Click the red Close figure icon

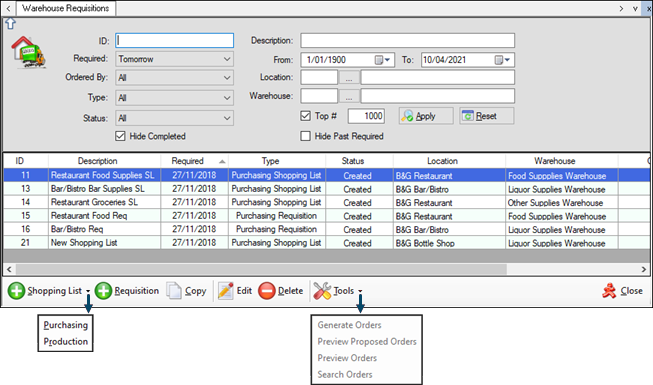[609, 291]
